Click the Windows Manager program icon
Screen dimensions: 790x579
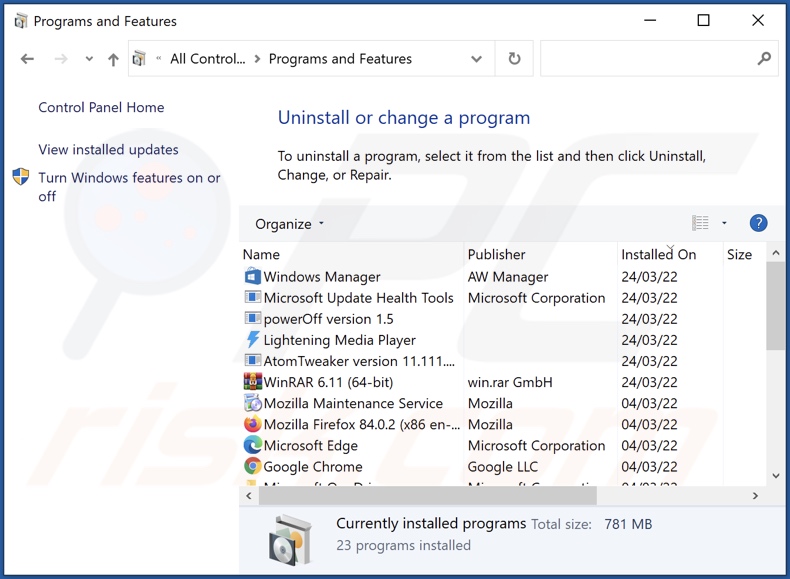(252, 276)
